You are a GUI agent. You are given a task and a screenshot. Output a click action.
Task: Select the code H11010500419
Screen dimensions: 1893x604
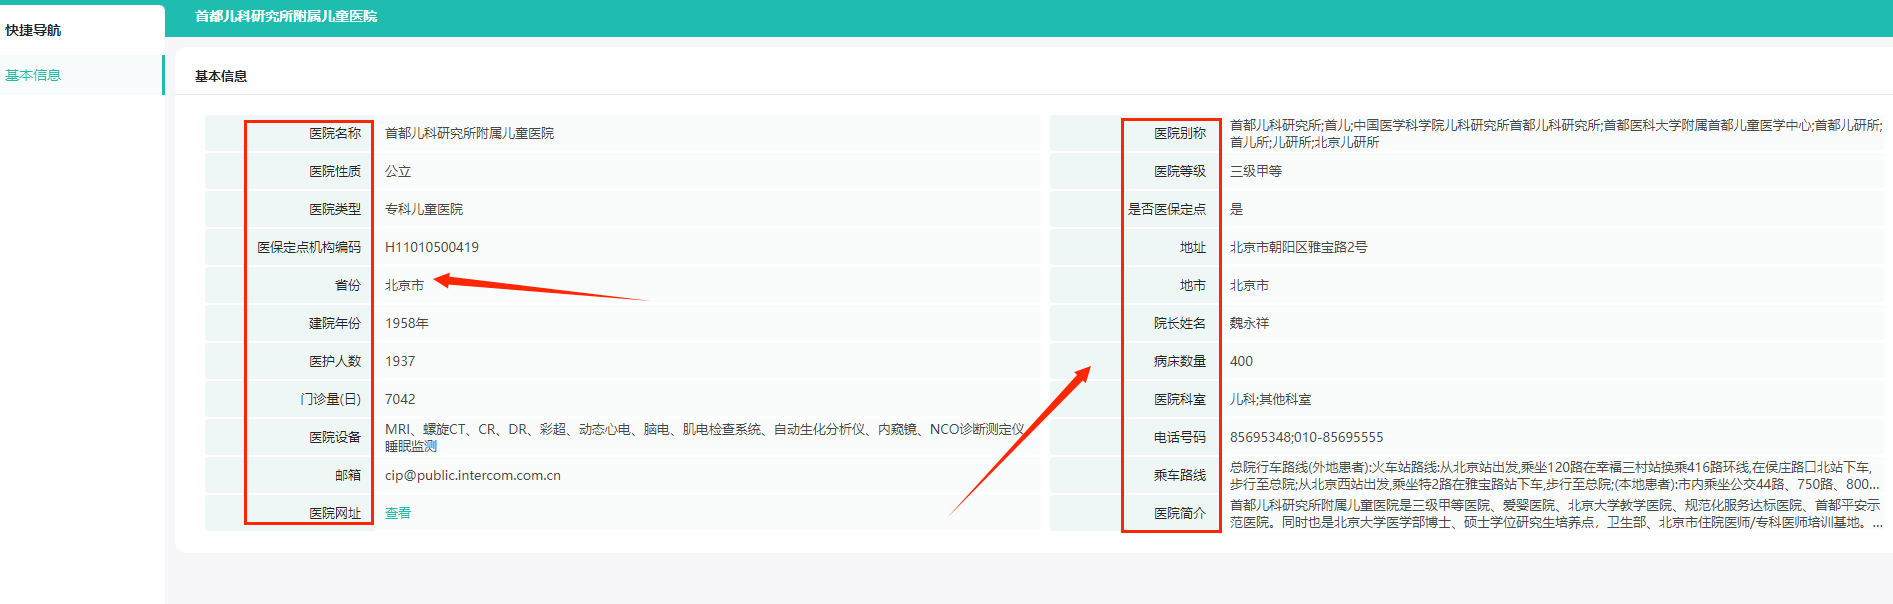[432, 247]
